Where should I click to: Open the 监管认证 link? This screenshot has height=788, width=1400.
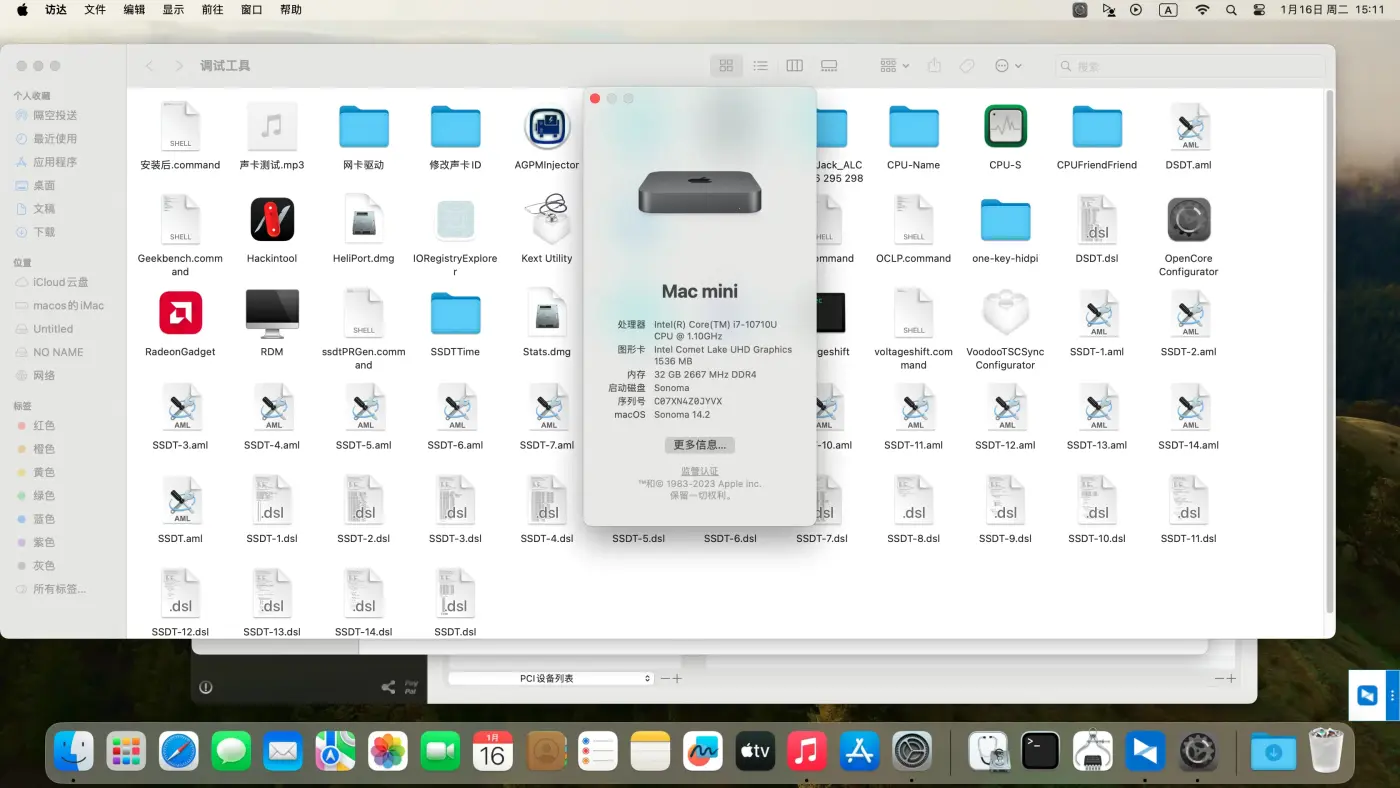coord(699,470)
